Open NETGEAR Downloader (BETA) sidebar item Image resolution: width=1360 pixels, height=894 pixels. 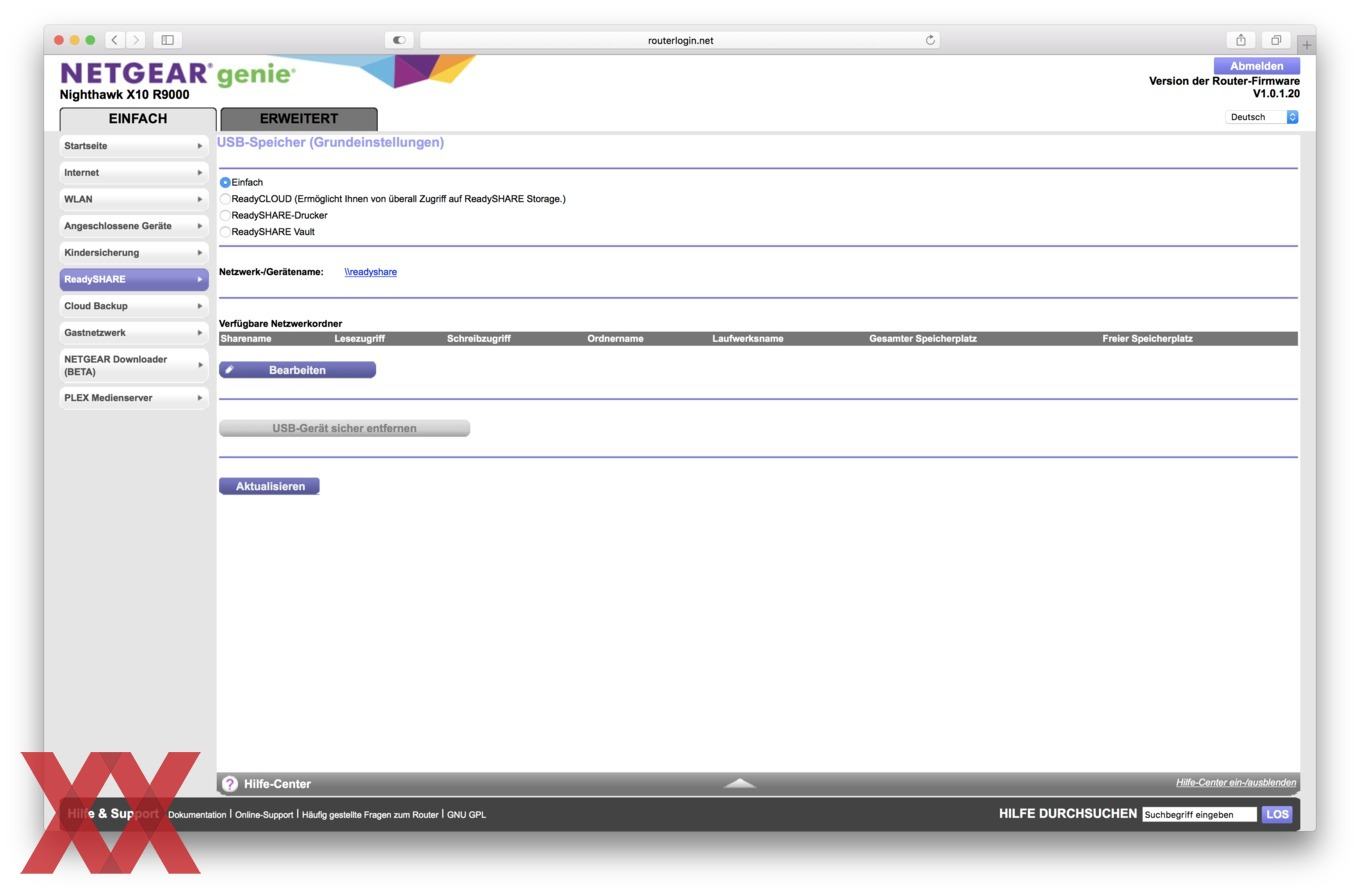click(x=134, y=365)
